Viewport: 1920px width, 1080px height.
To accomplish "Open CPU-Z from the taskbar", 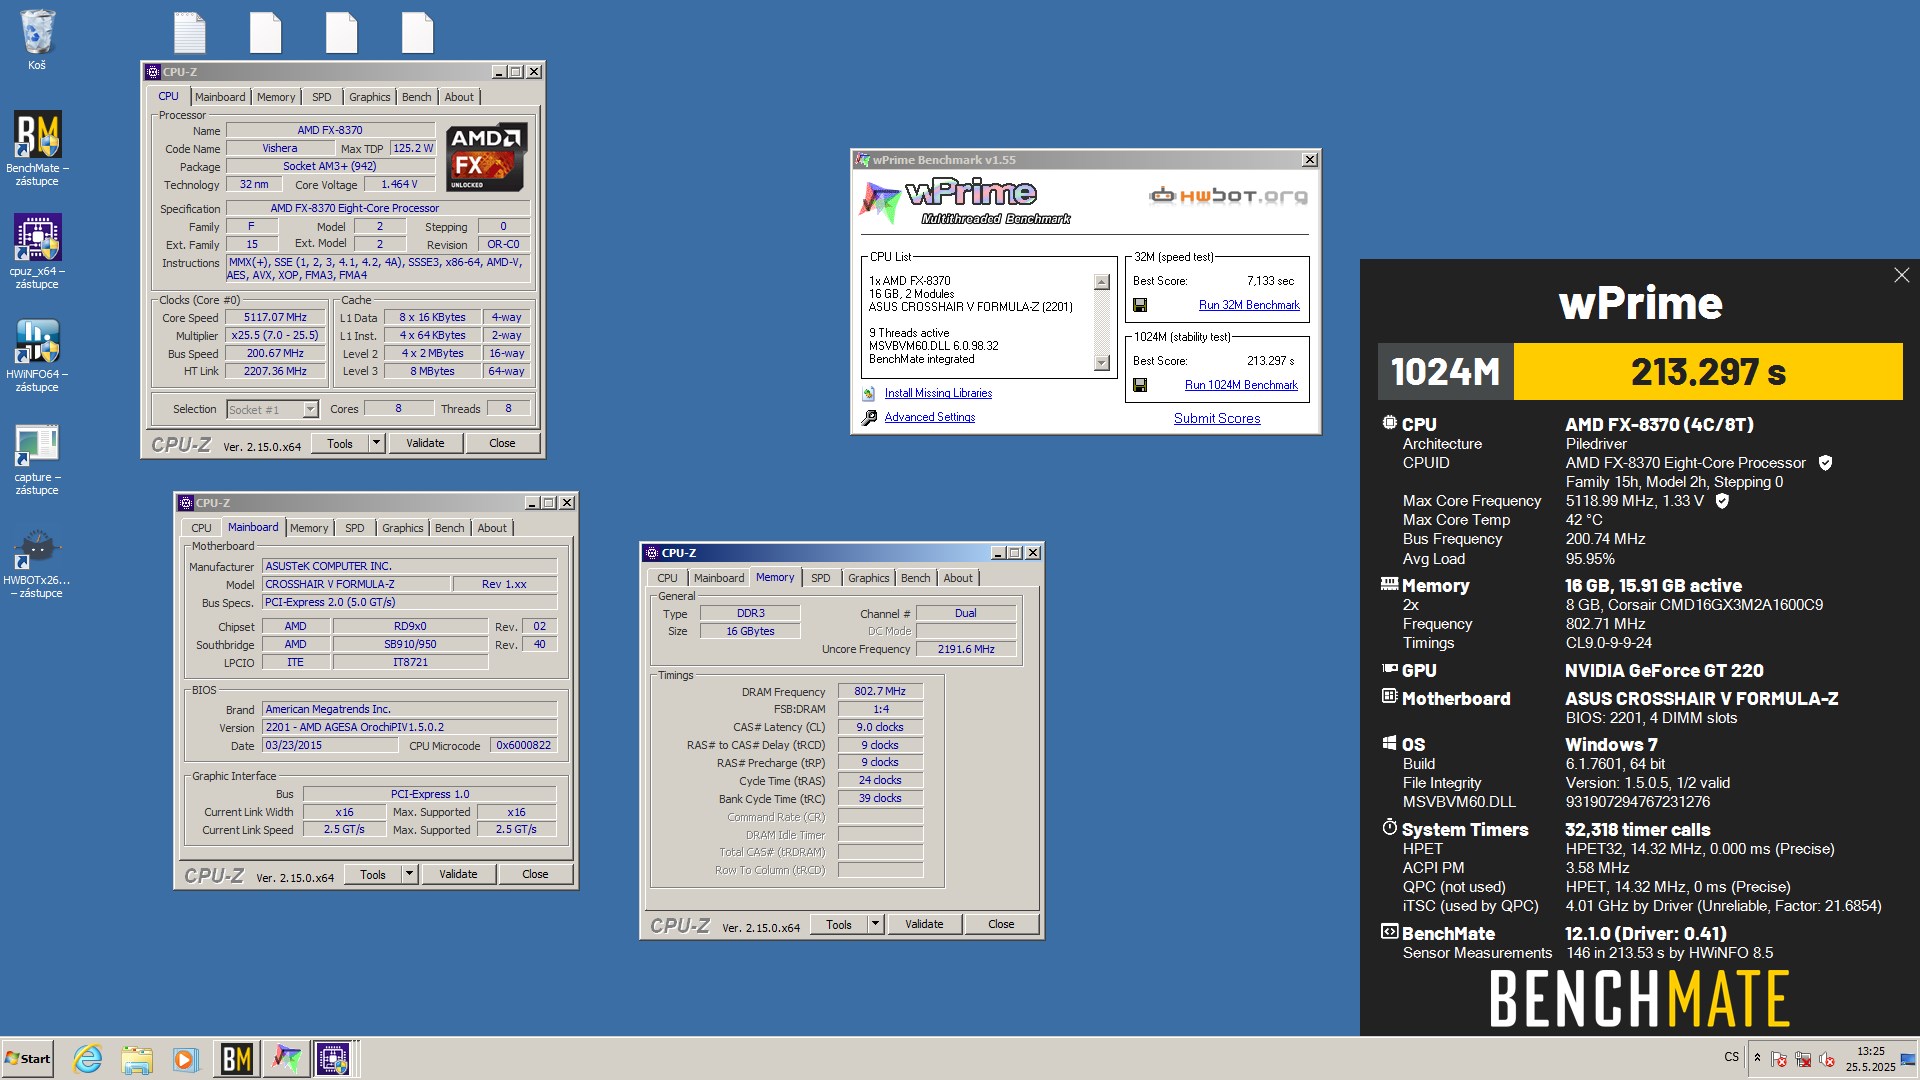I will [334, 1059].
